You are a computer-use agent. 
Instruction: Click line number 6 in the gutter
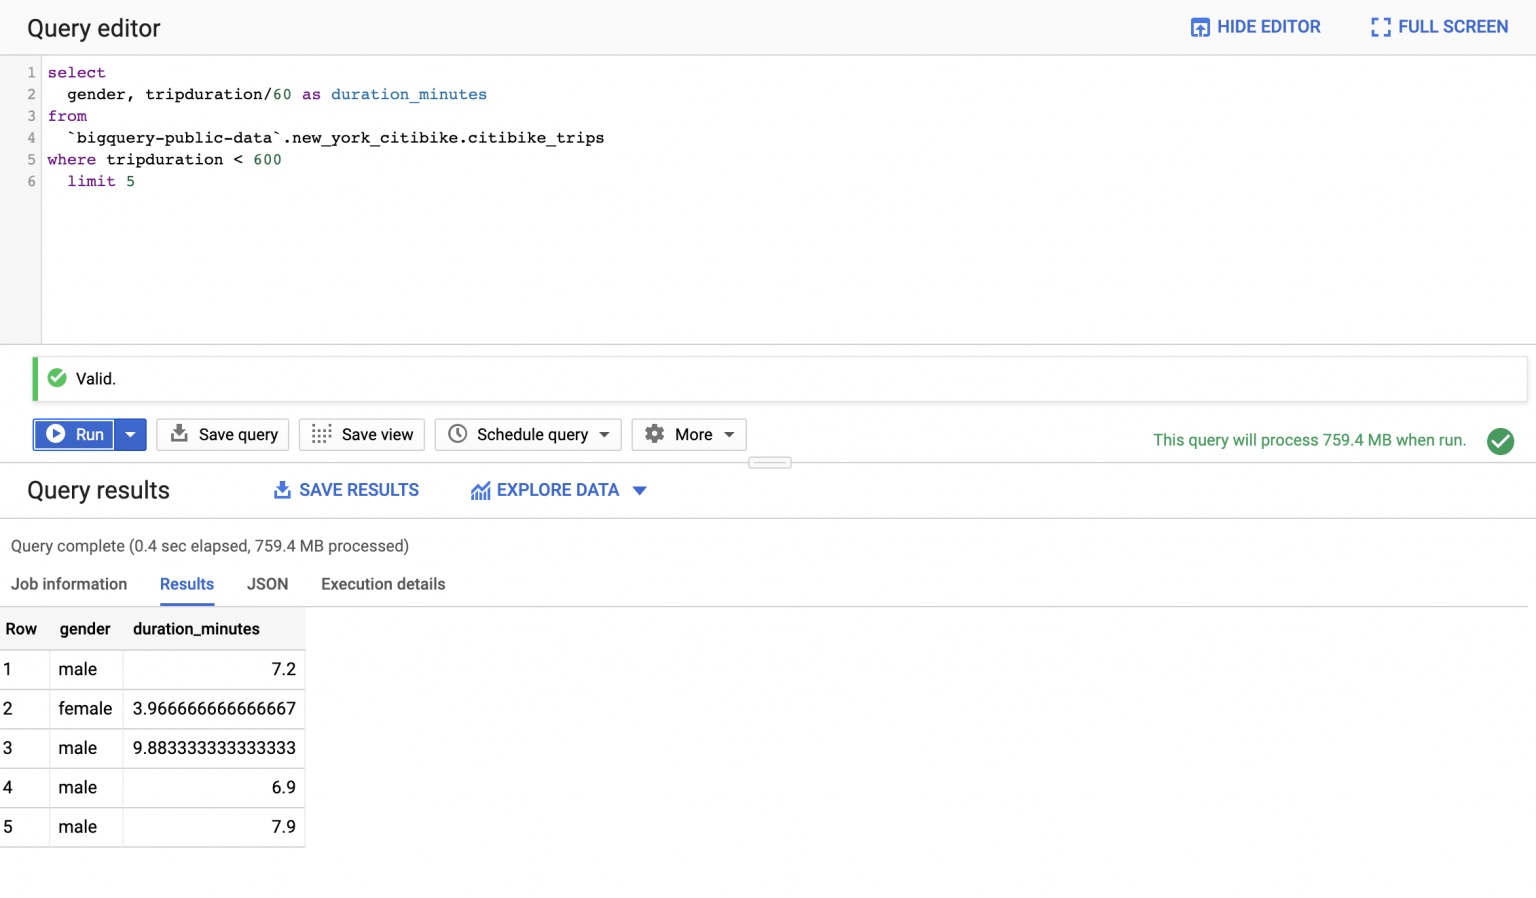click(x=31, y=181)
